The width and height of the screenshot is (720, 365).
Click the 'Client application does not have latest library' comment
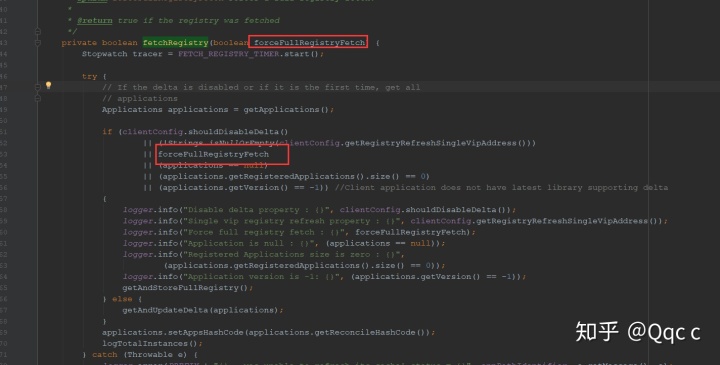click(x=501, y=187)
